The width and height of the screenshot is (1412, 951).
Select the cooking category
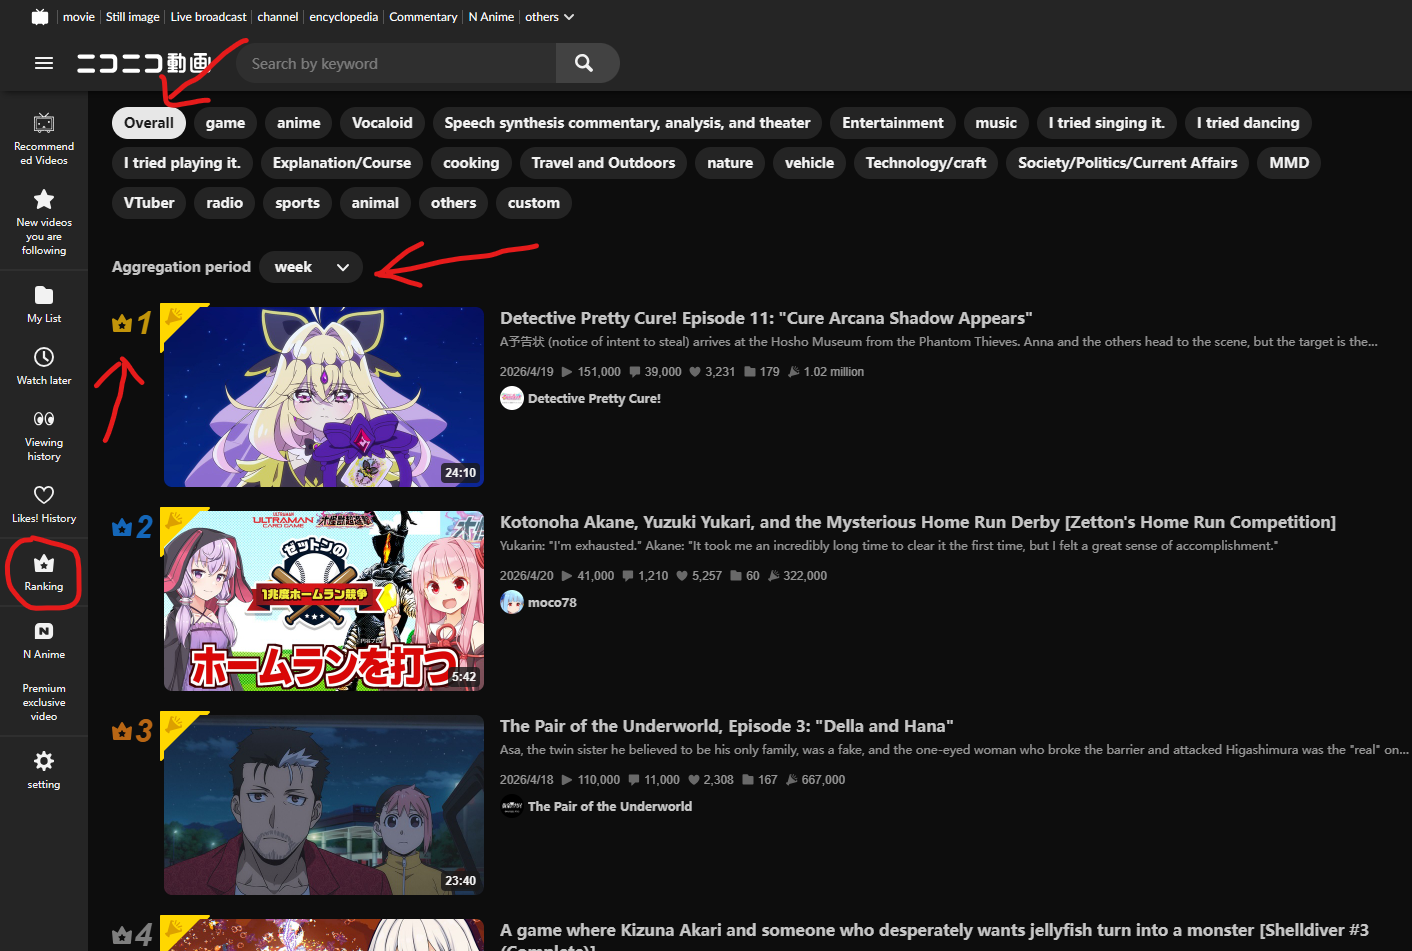tap(471, 163)
